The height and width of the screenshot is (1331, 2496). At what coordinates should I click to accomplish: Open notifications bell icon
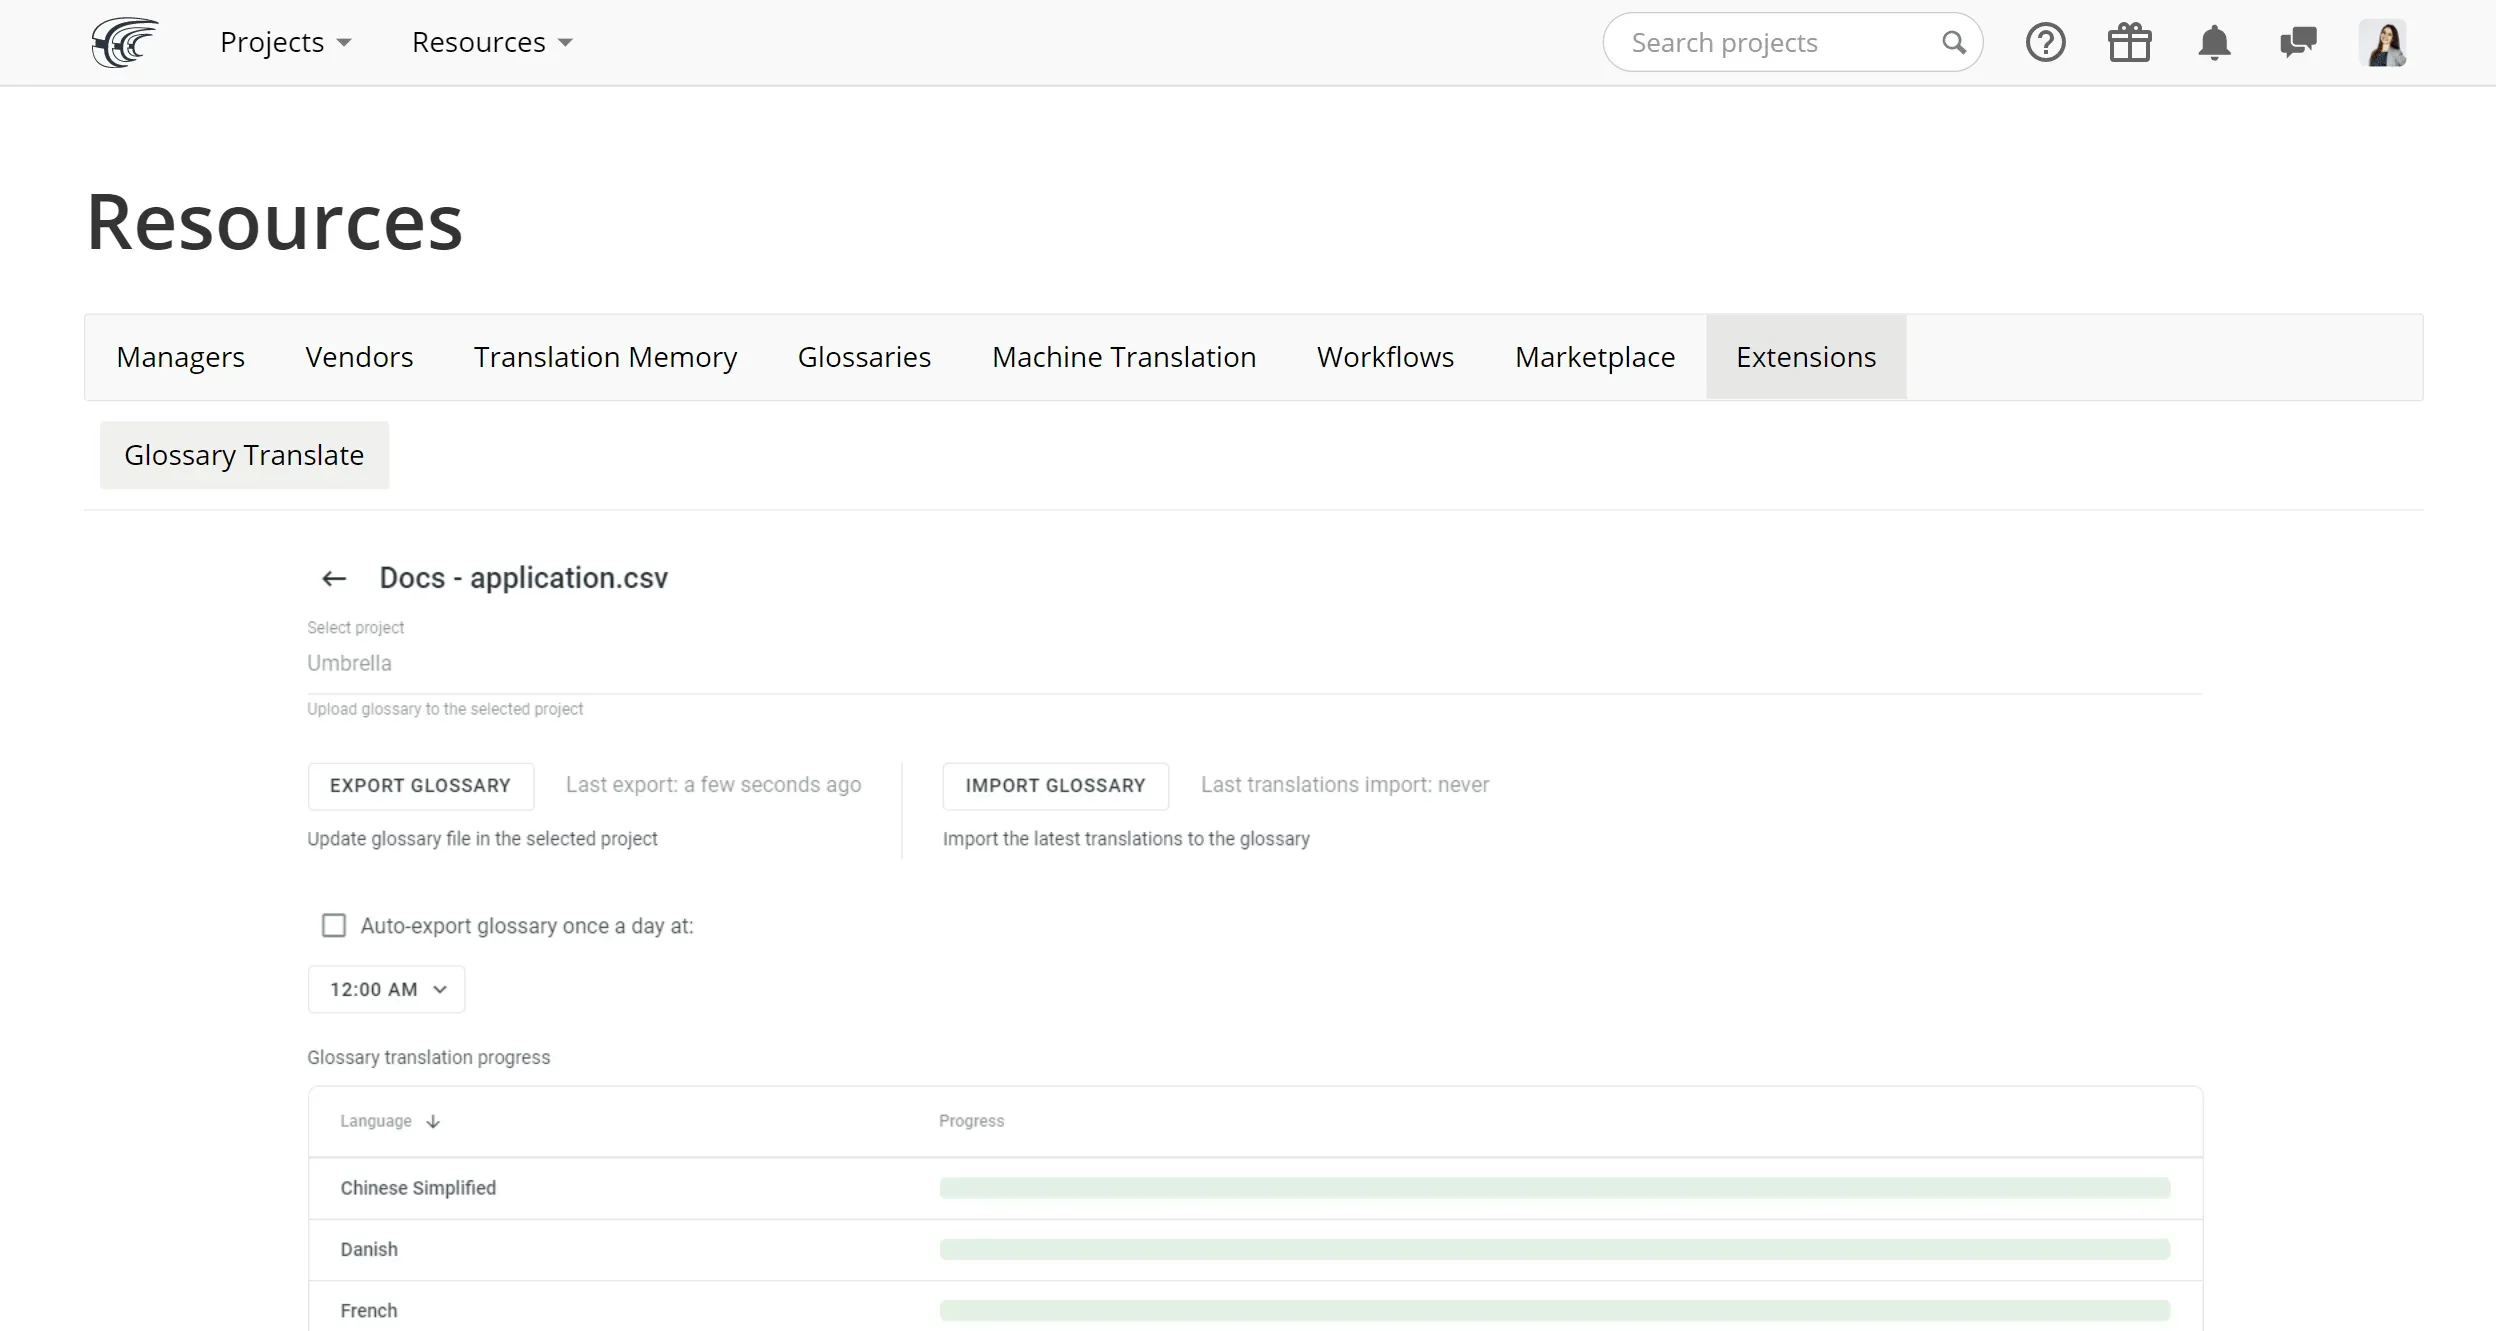(2214, 43)
